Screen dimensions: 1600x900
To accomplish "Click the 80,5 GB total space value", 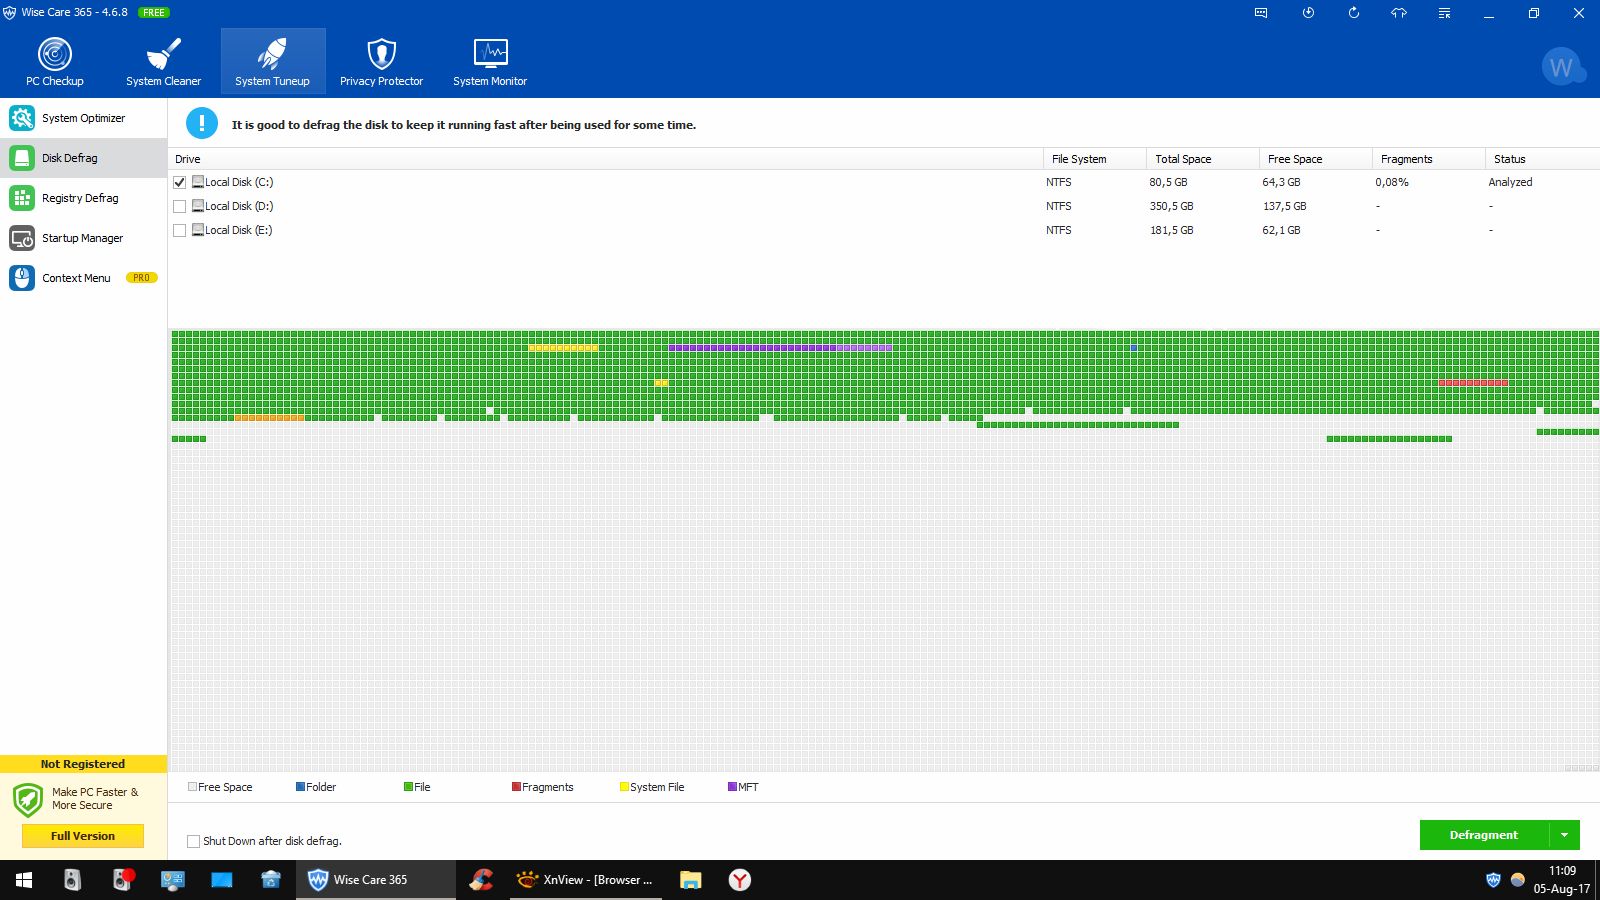I will click(1168, 182).
